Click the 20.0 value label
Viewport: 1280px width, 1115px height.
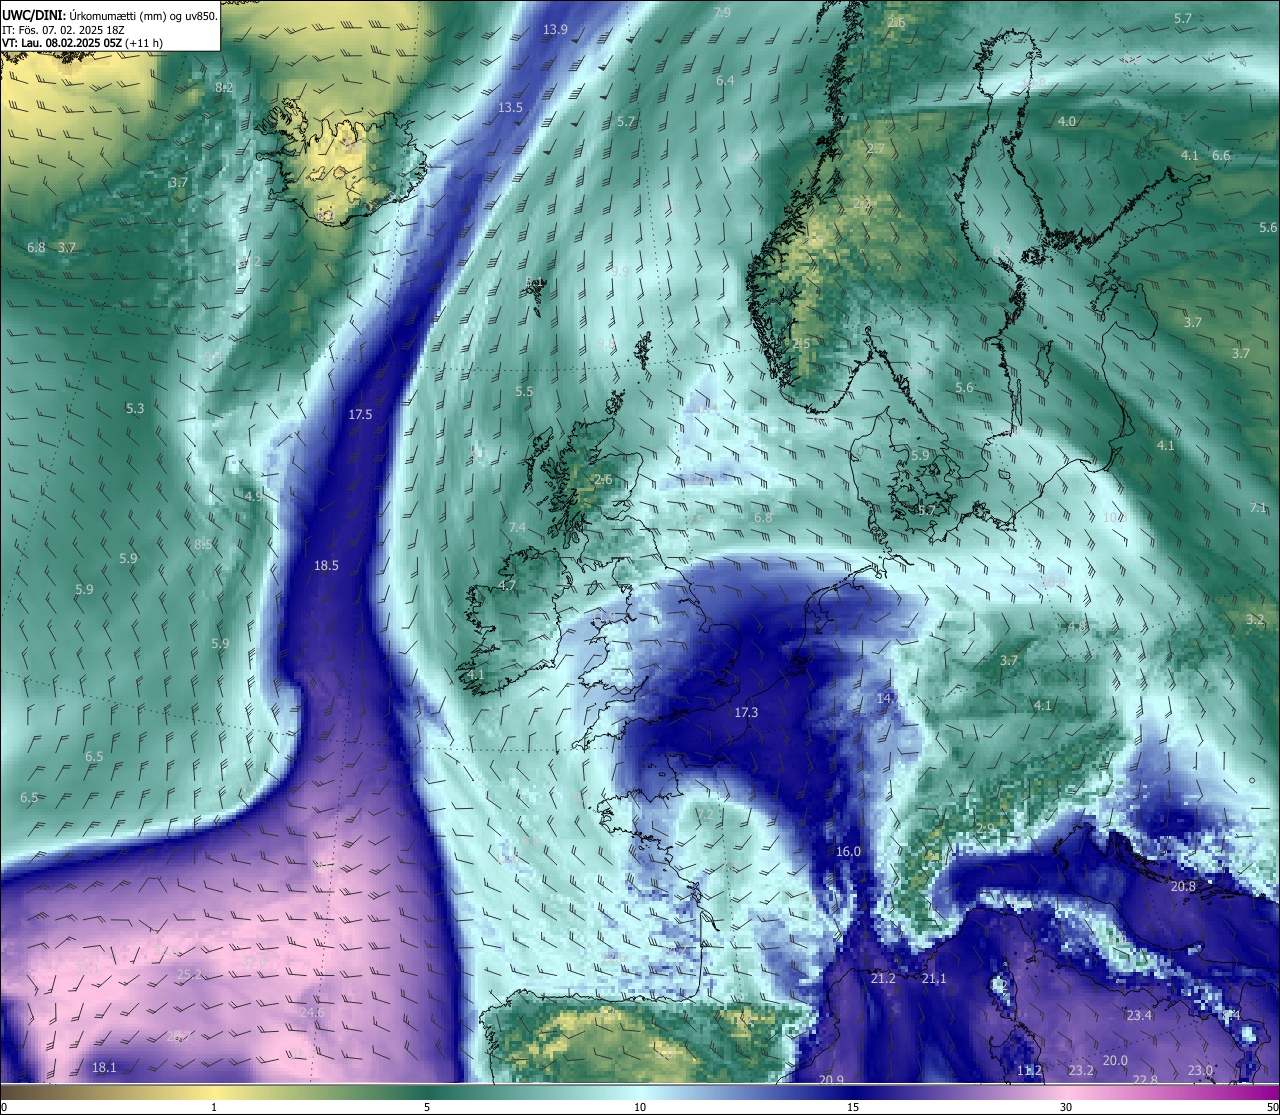tap(1115, 1060)
